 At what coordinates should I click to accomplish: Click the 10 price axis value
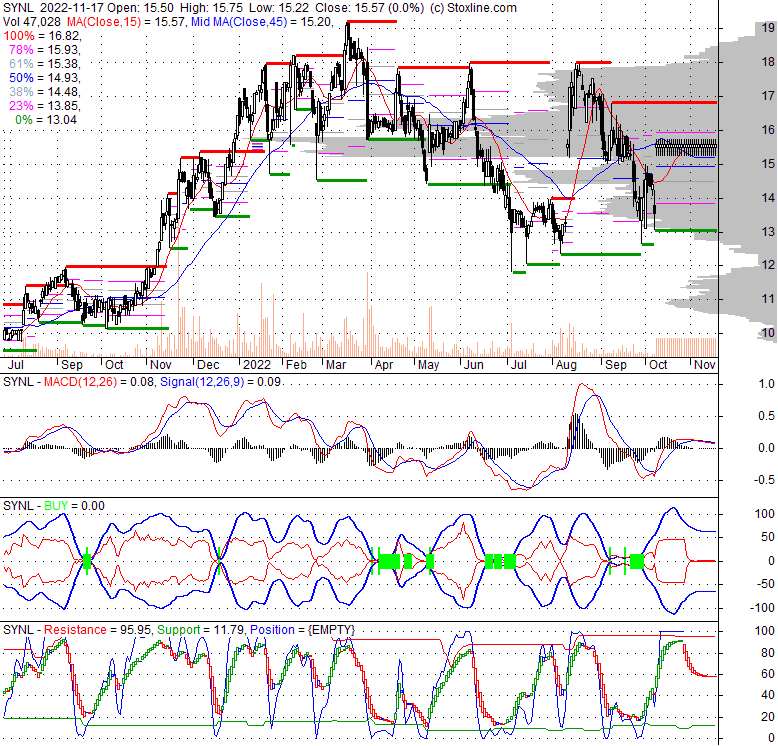[769, 333]
